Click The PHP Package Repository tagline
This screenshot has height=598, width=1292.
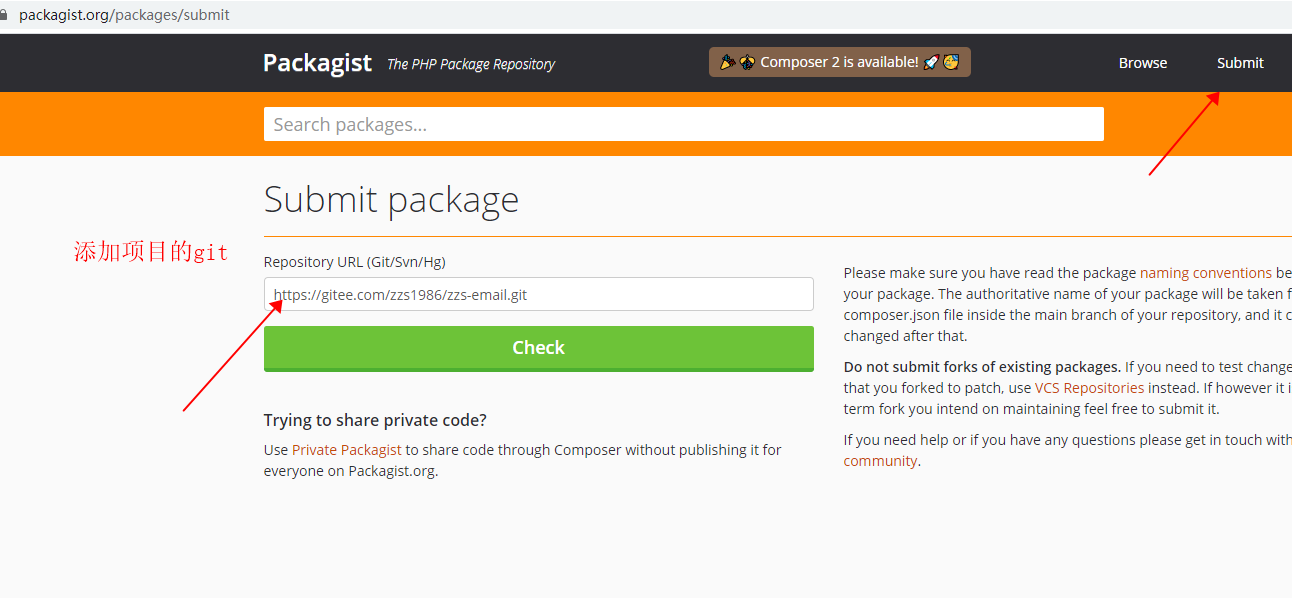(471, 64)
